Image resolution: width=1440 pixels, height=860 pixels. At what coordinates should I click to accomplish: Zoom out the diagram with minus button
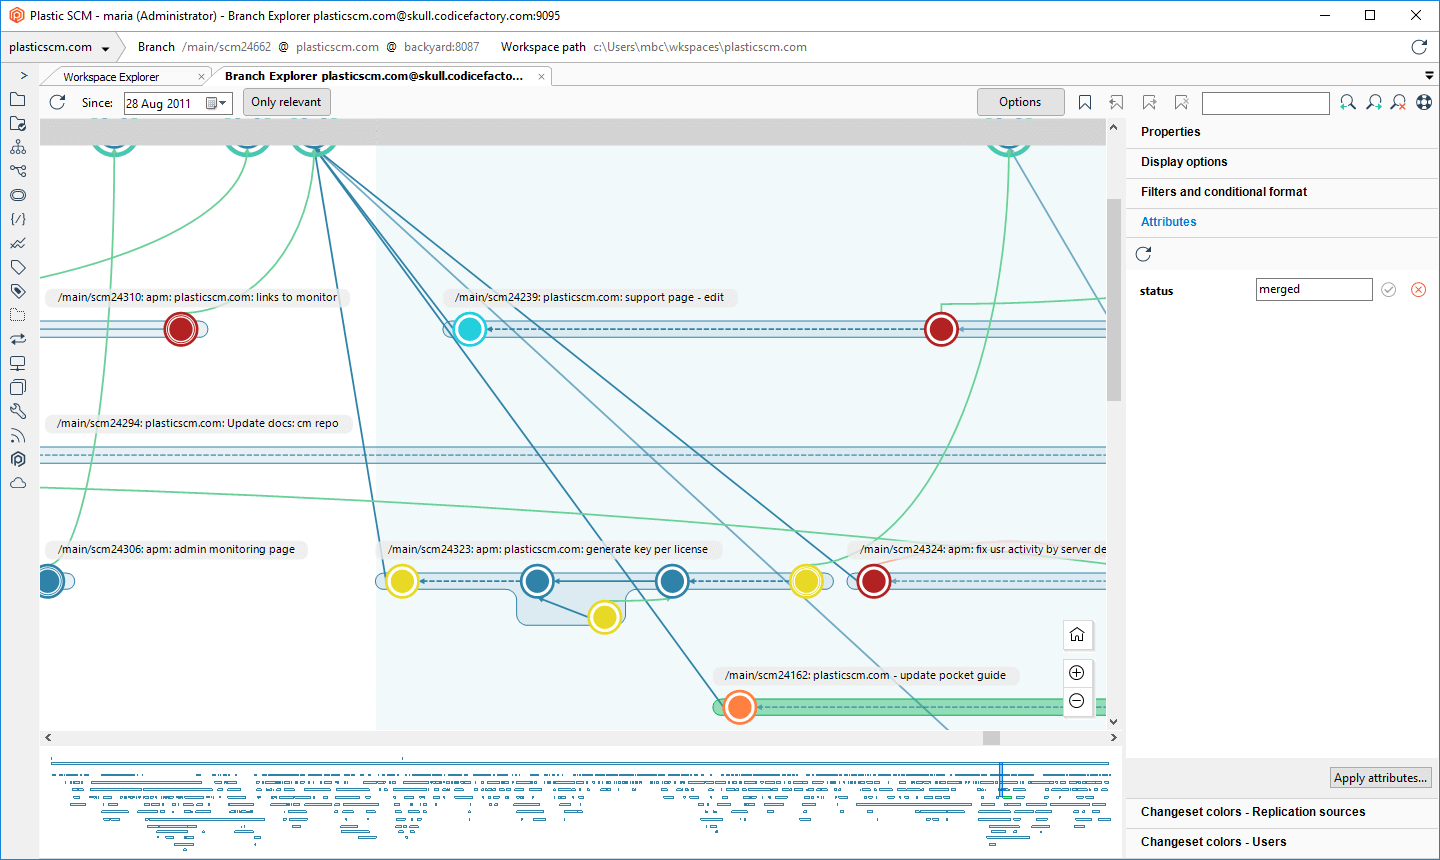click(x=1077, y=701)
